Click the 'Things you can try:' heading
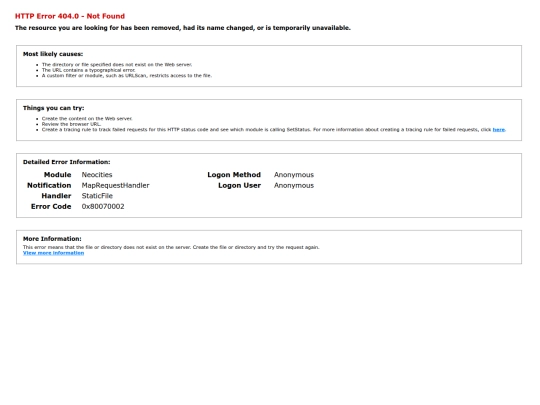Image resolution: width=540 pixels, height=405 pixels. 53,108
